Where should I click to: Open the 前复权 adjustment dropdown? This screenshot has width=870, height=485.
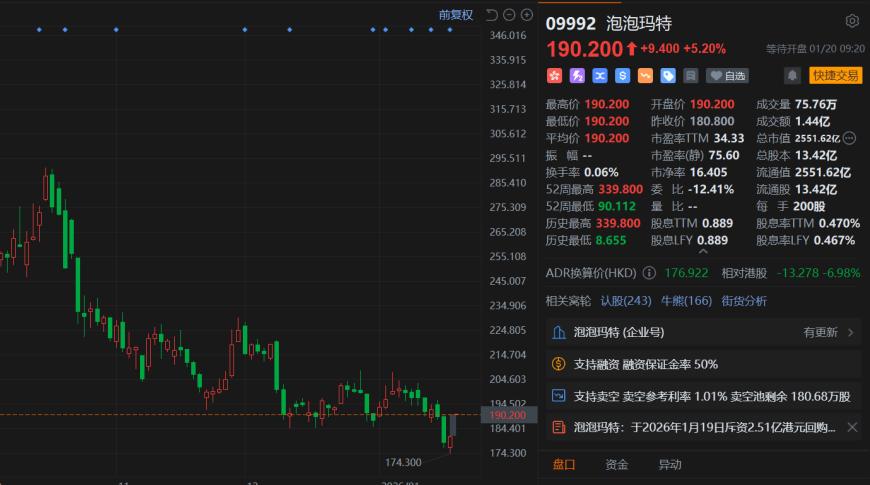point(456,15)
